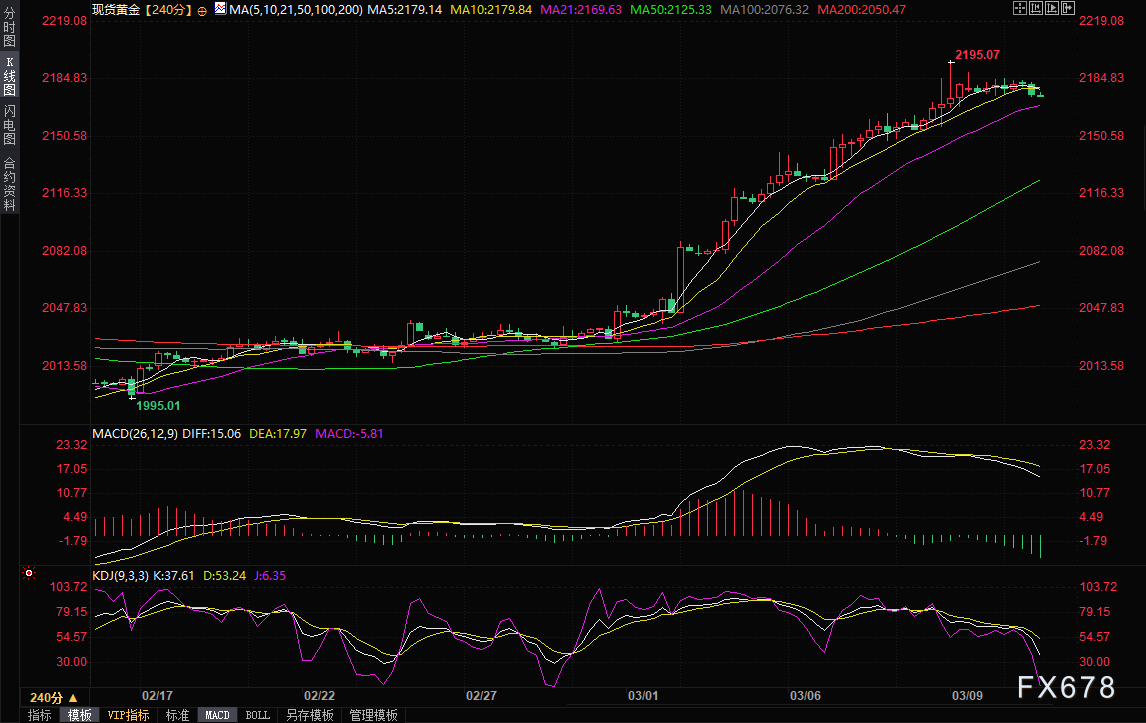Click the 02/27 date on time axis
Viewport: 1146px width, 723px height.
(482, 695)
